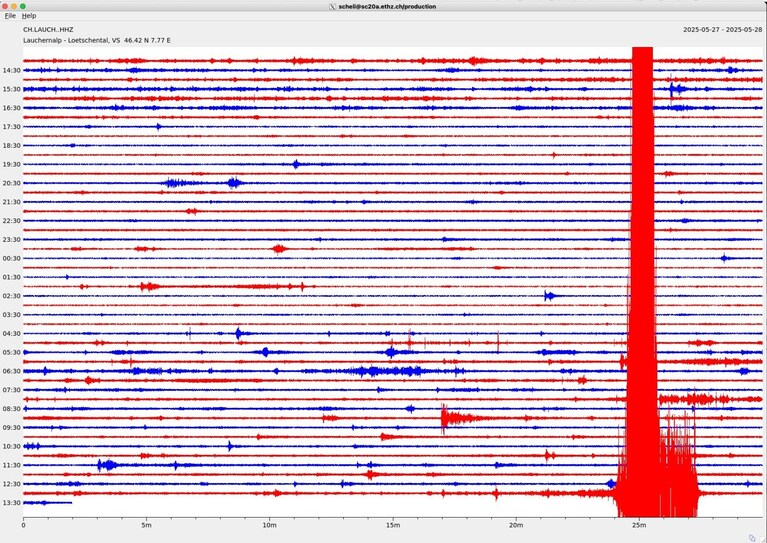767x543 pixels.
Task: Click the yellow minimize window button
Action: (14, 6)
